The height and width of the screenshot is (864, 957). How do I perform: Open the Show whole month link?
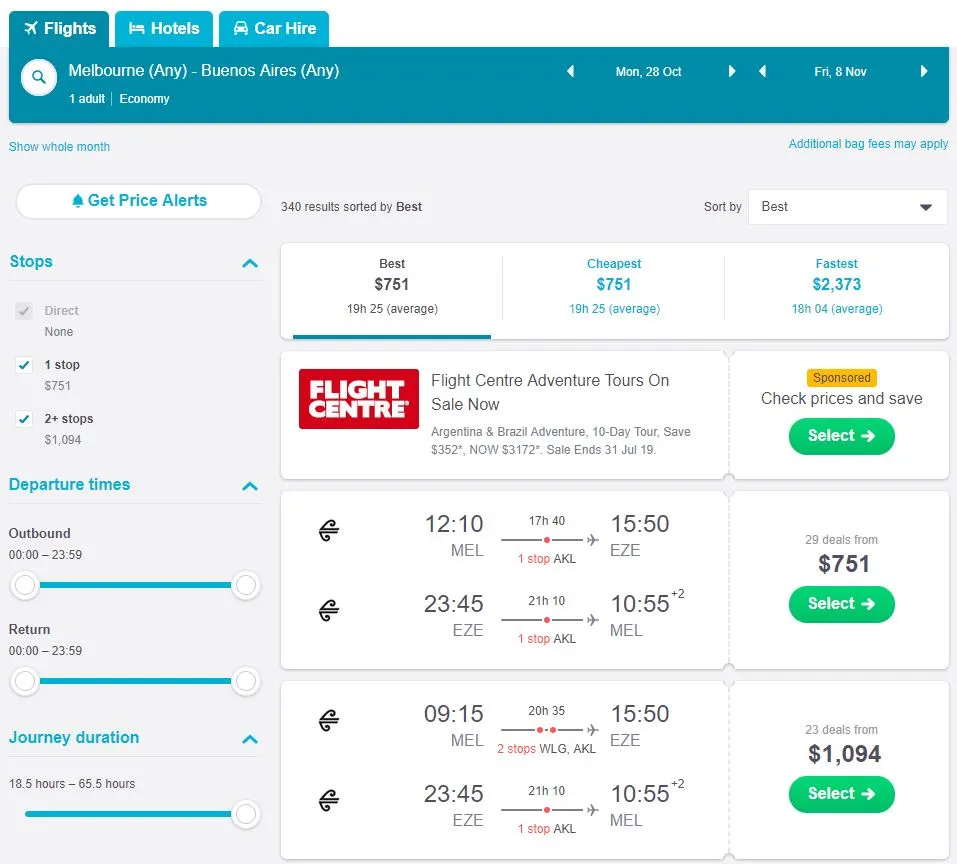[59, 147]
